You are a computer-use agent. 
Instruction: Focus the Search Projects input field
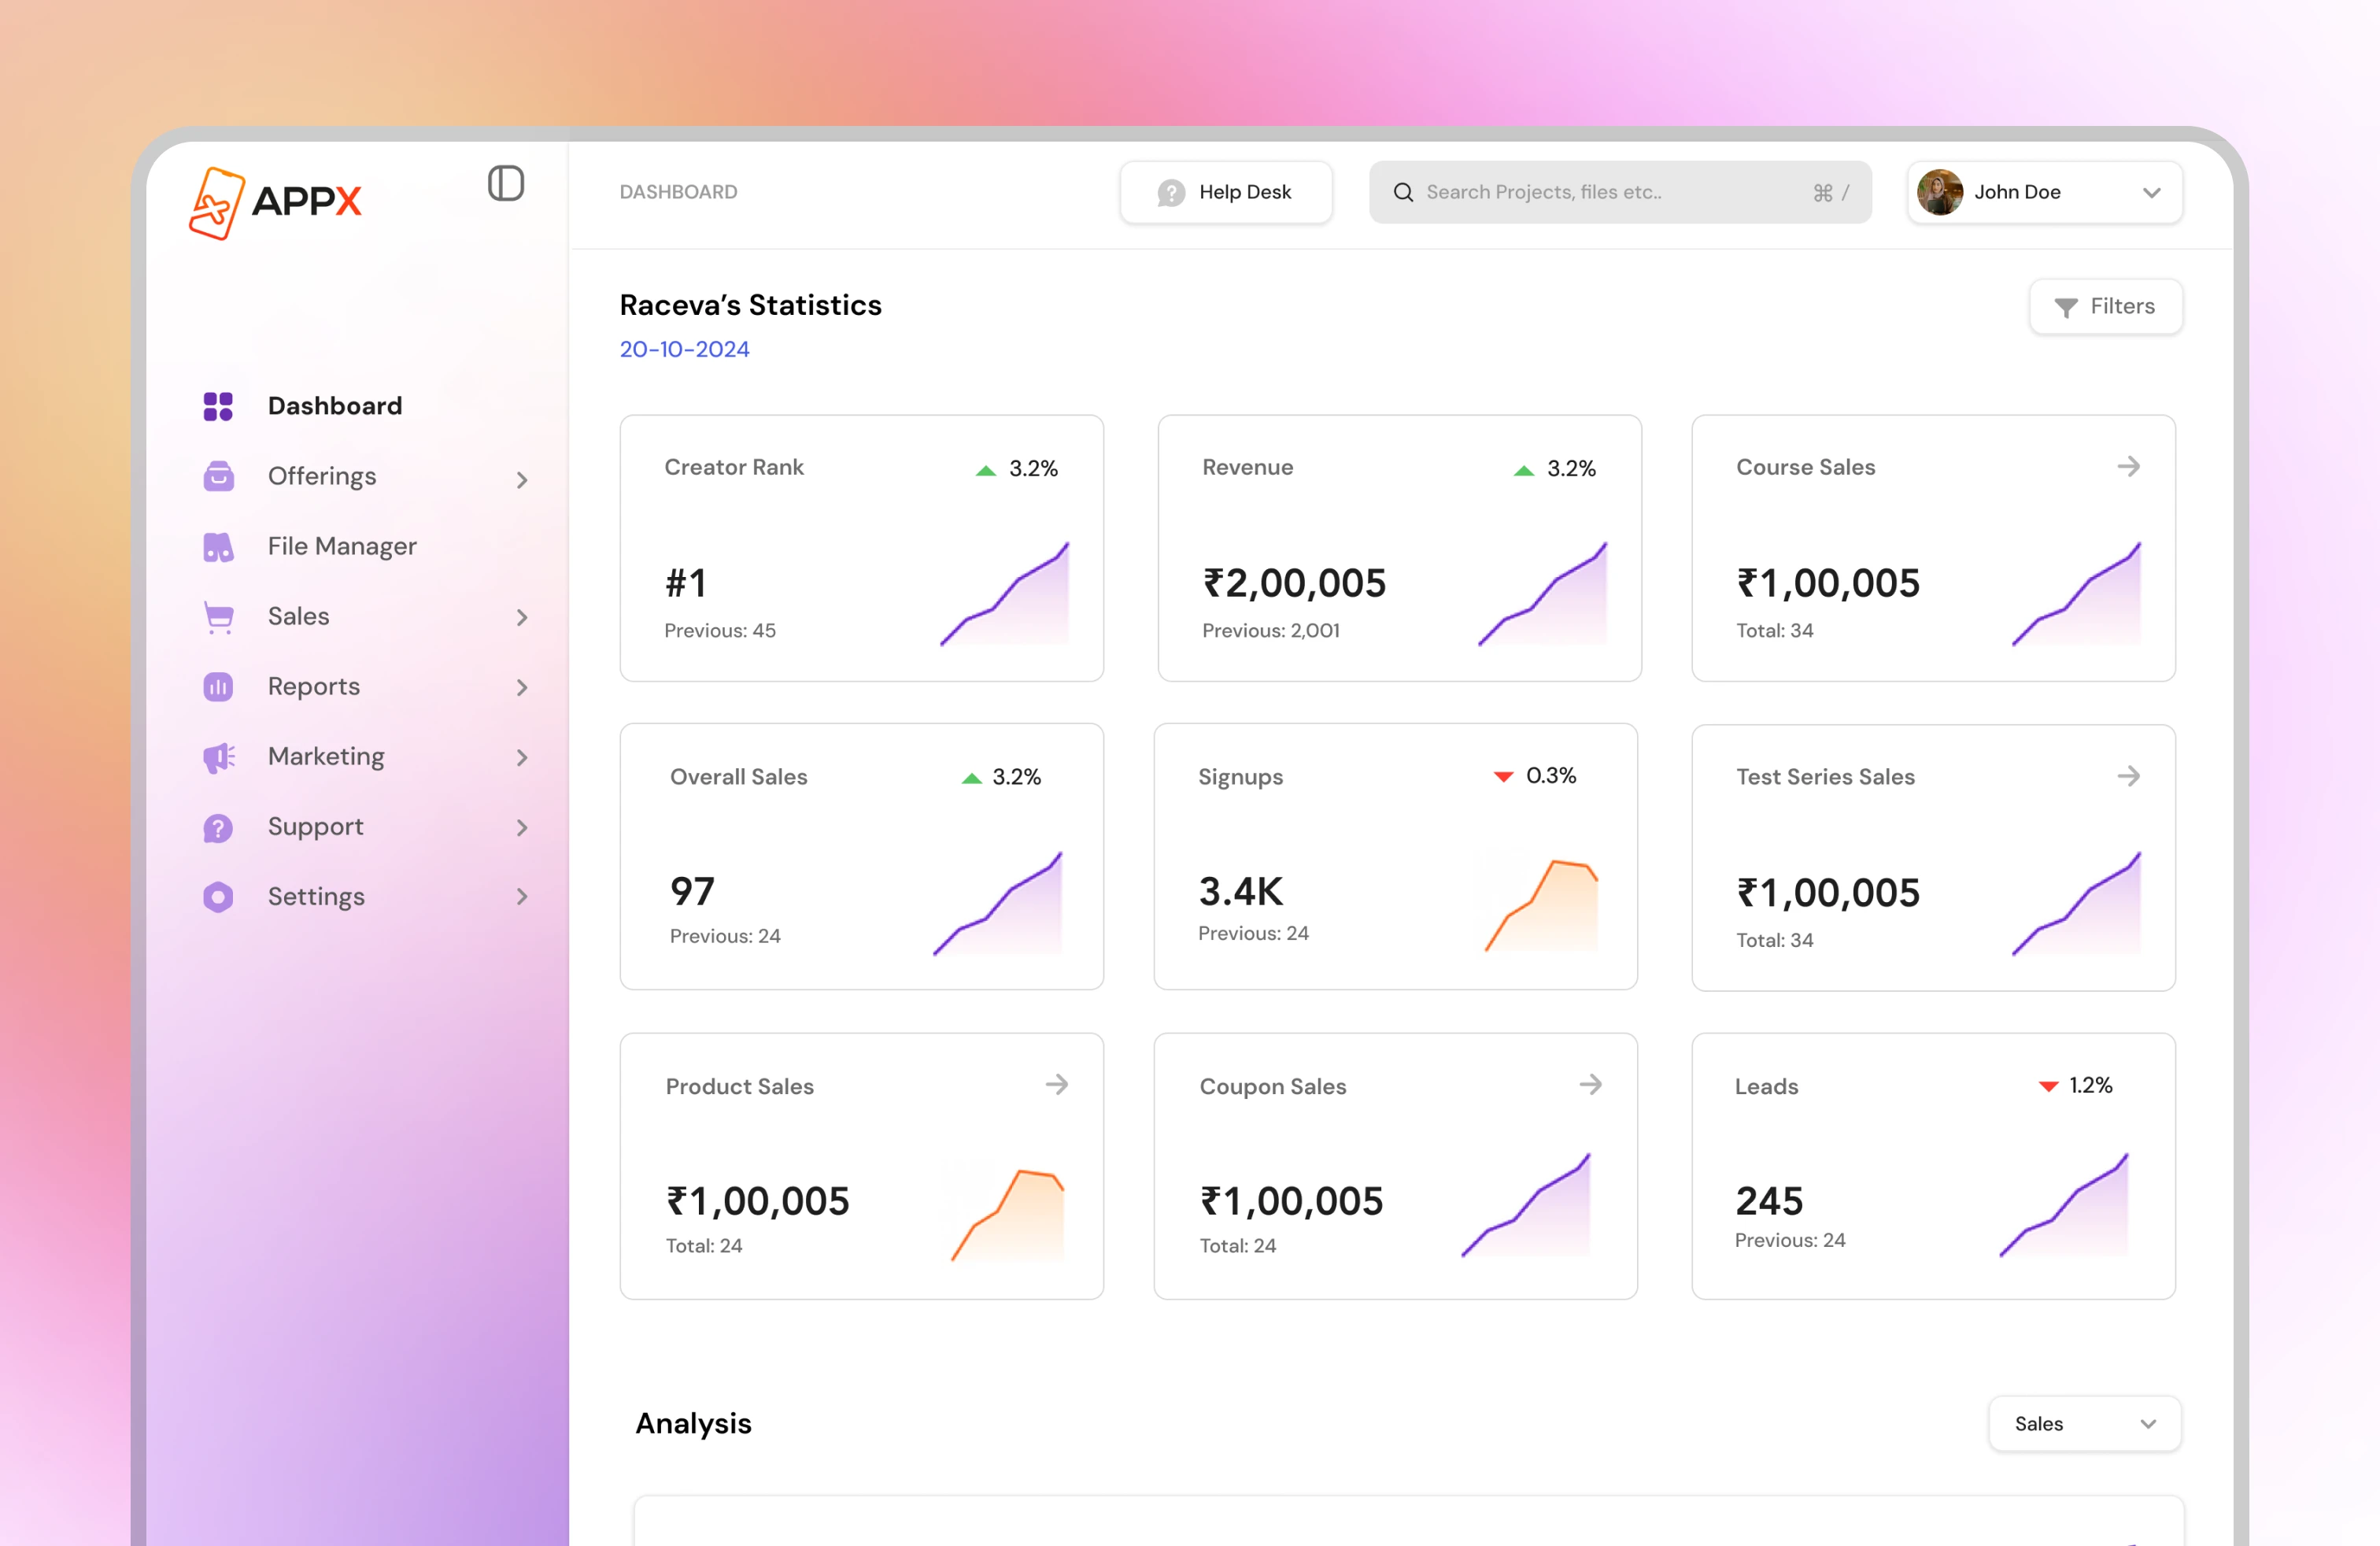coord(1620,192)
